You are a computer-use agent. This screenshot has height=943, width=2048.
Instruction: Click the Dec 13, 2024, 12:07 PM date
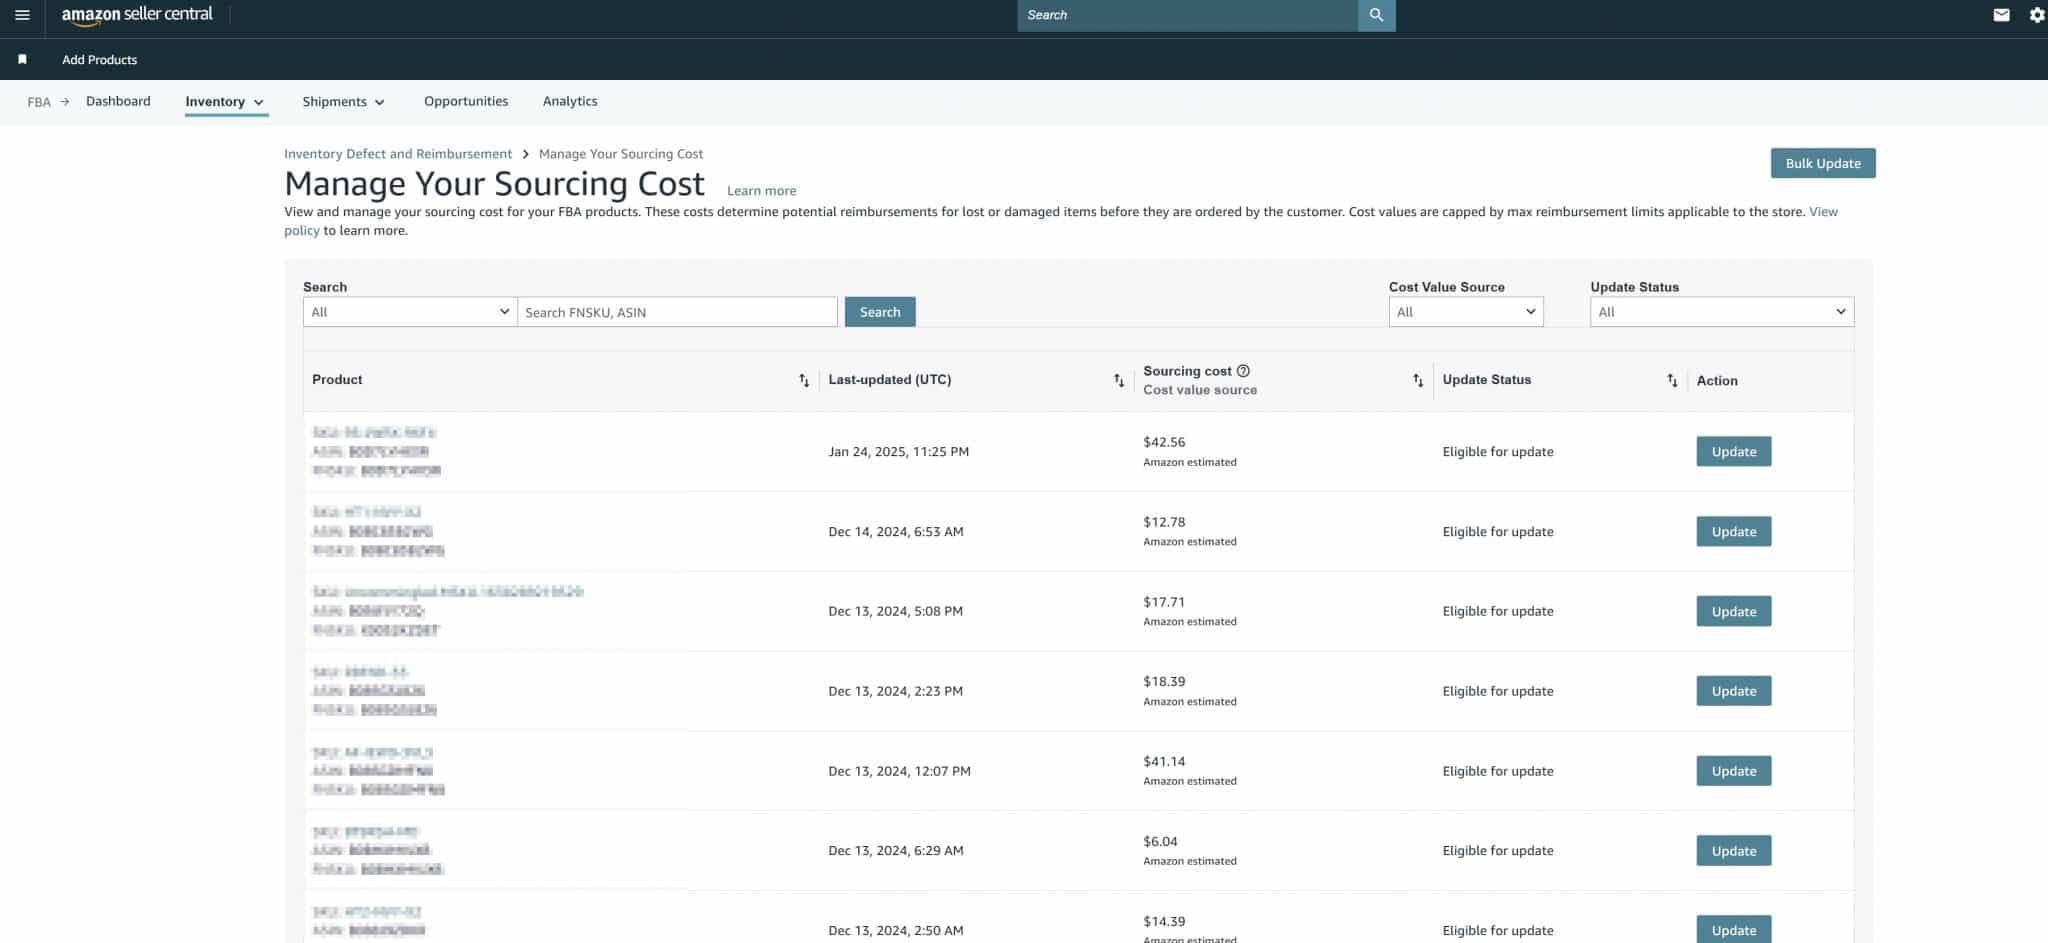point(899,771)
